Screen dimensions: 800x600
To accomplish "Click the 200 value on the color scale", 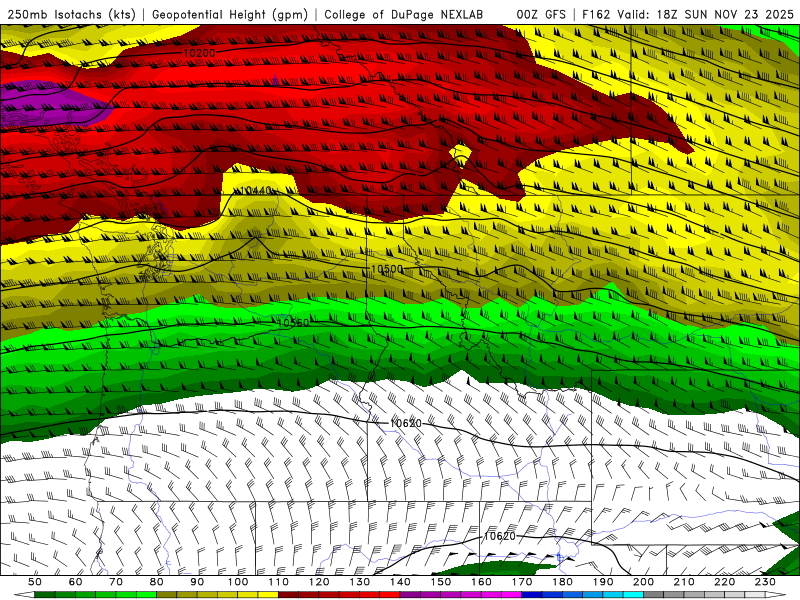I will point(643,582).
